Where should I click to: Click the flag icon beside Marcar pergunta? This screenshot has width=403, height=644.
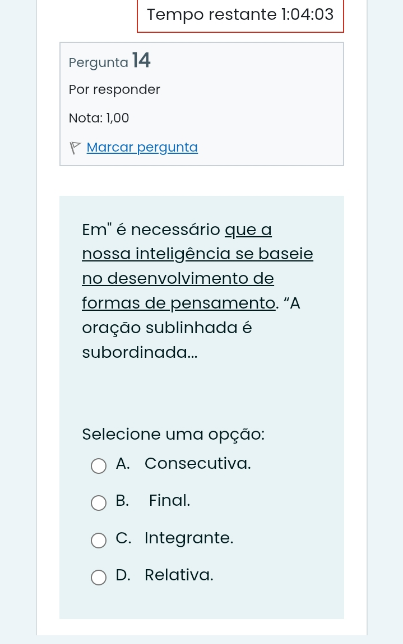point(75,148)
